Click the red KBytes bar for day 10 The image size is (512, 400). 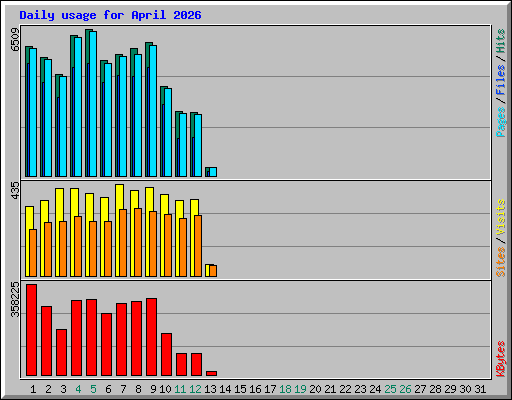(x=166, y=354)
